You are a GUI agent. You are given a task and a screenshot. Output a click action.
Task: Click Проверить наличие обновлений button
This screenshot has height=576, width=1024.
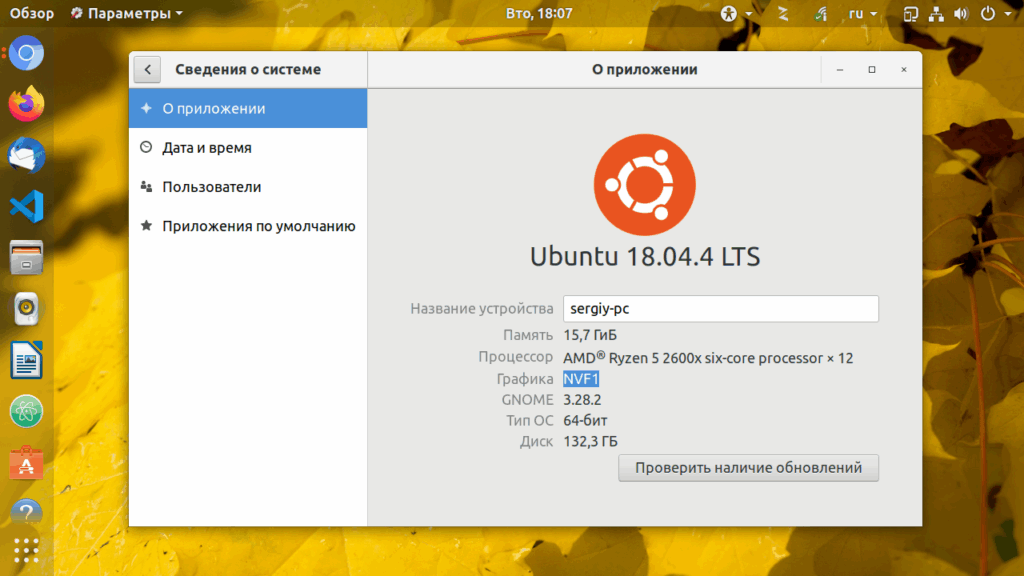(748, 468)
